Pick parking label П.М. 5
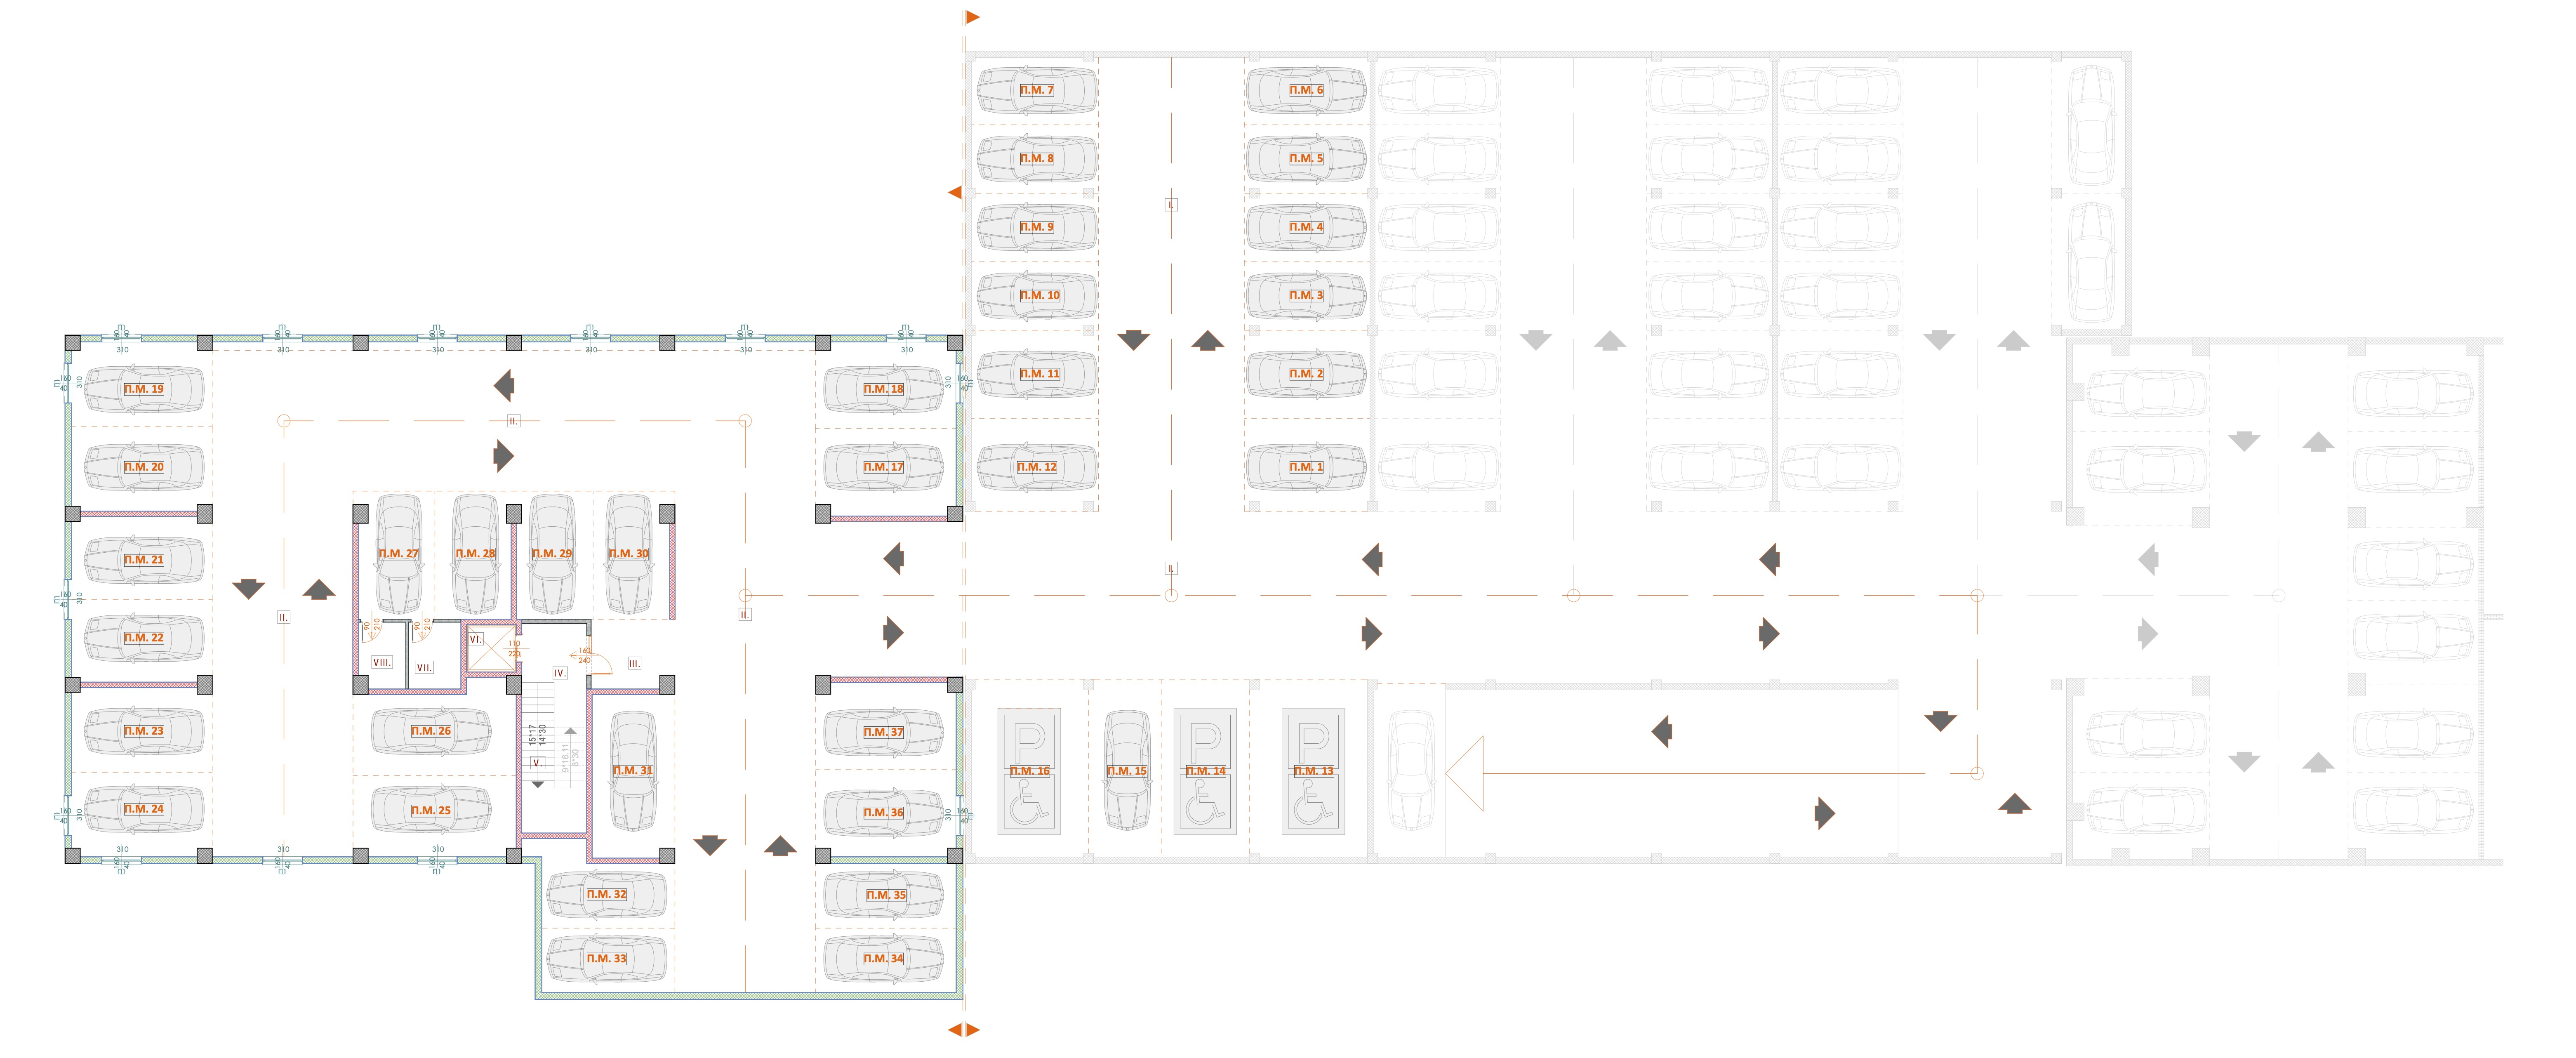2576x1058 pixels. point(1306,158)
